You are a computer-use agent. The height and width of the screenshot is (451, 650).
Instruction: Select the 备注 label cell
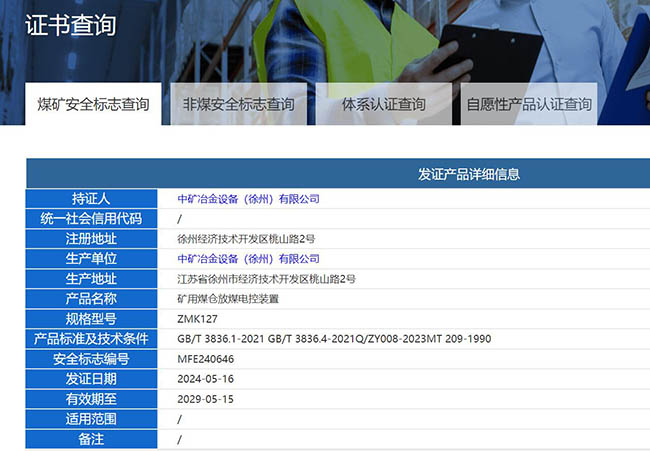click(x=91, y=439)
